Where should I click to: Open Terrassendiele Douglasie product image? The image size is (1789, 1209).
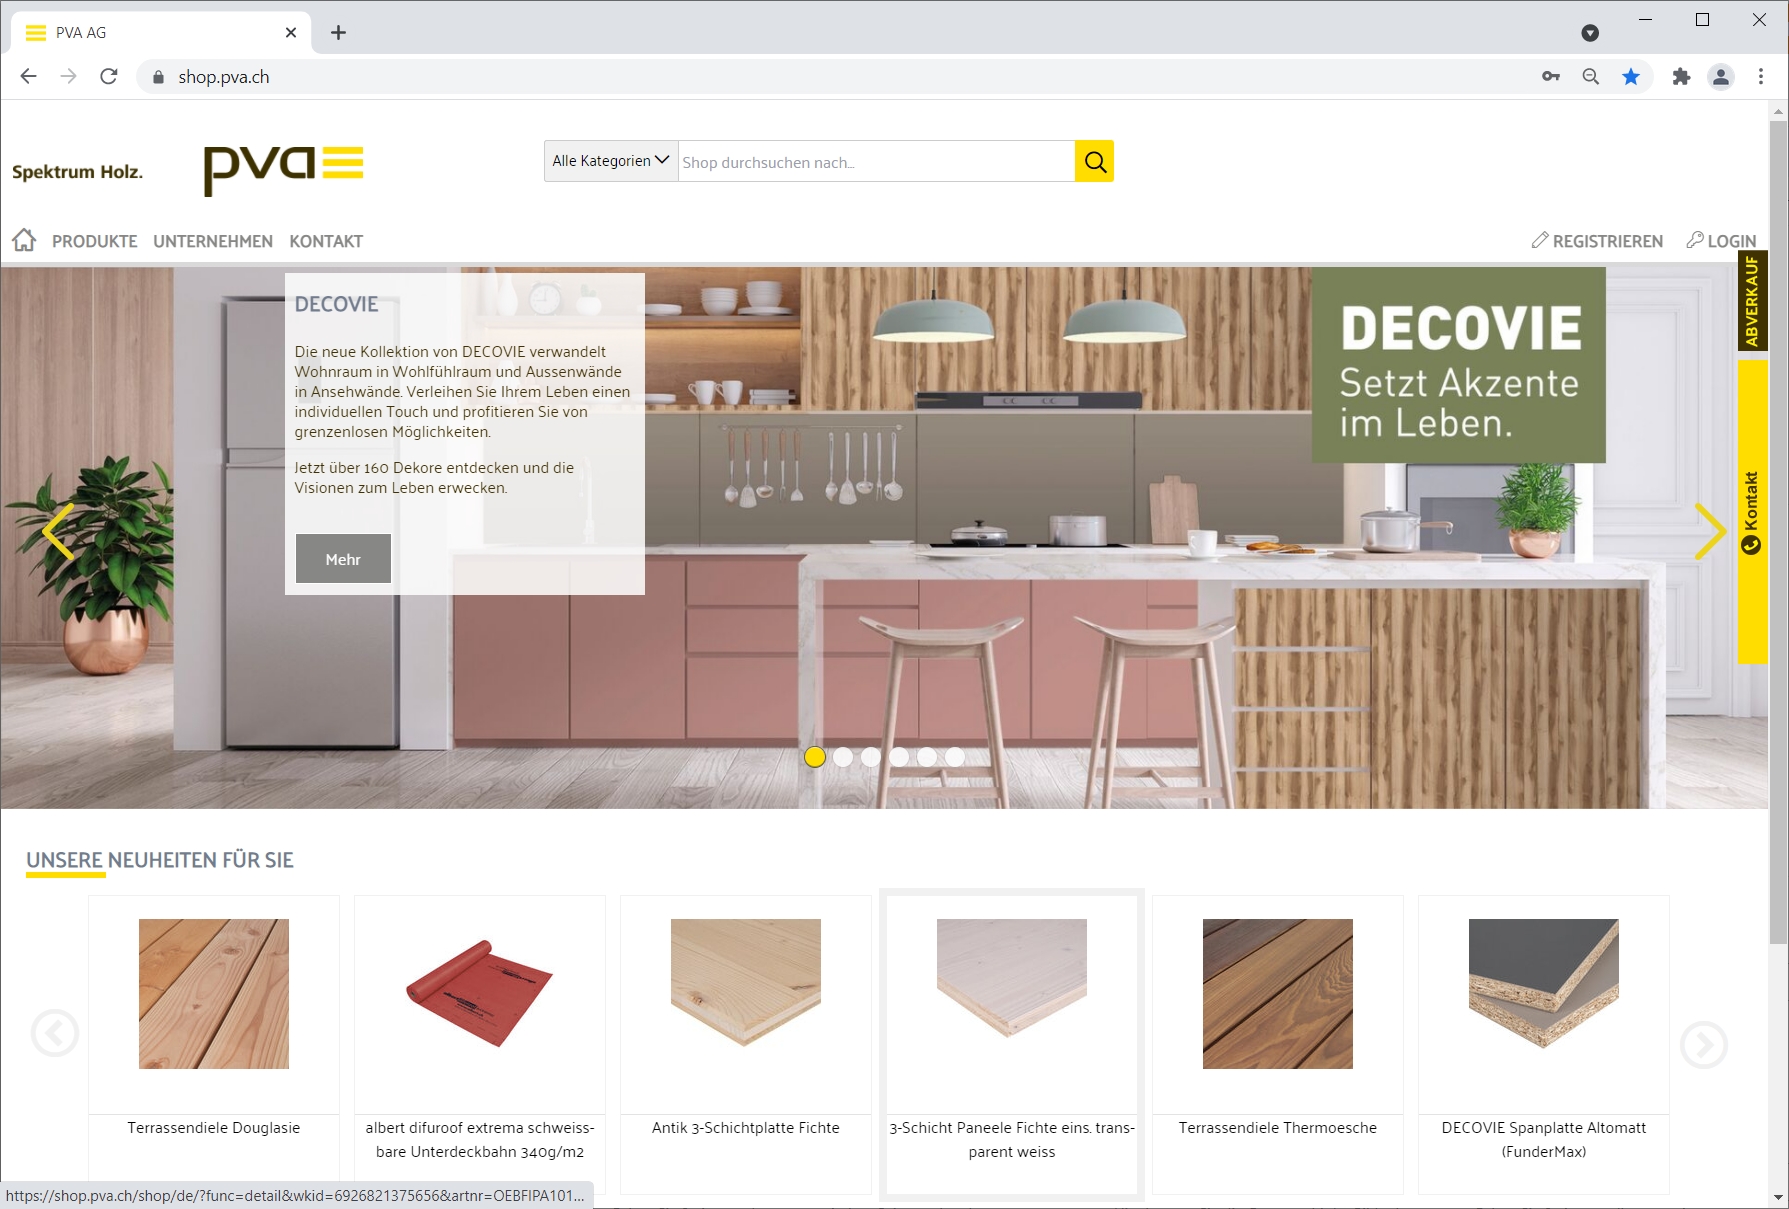[x=214, y=994]
